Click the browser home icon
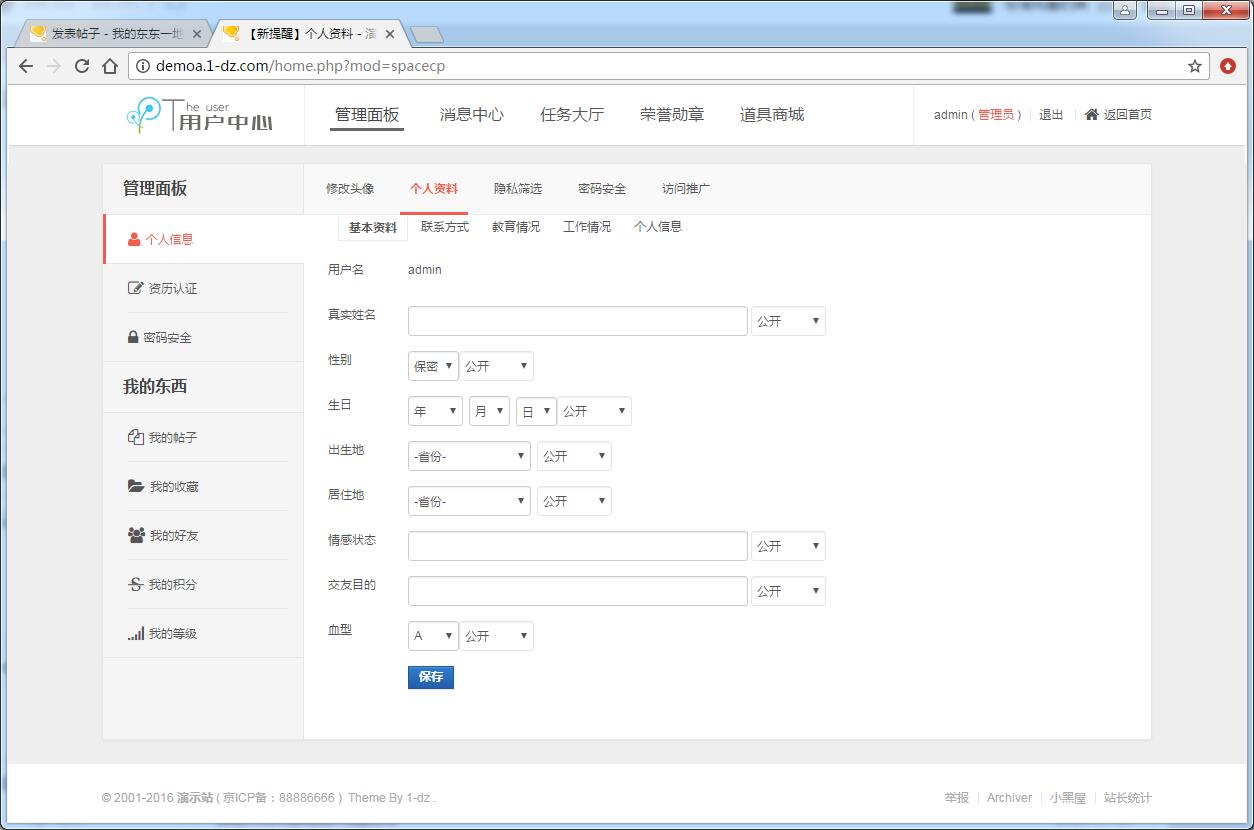 (x=110, y=66)
